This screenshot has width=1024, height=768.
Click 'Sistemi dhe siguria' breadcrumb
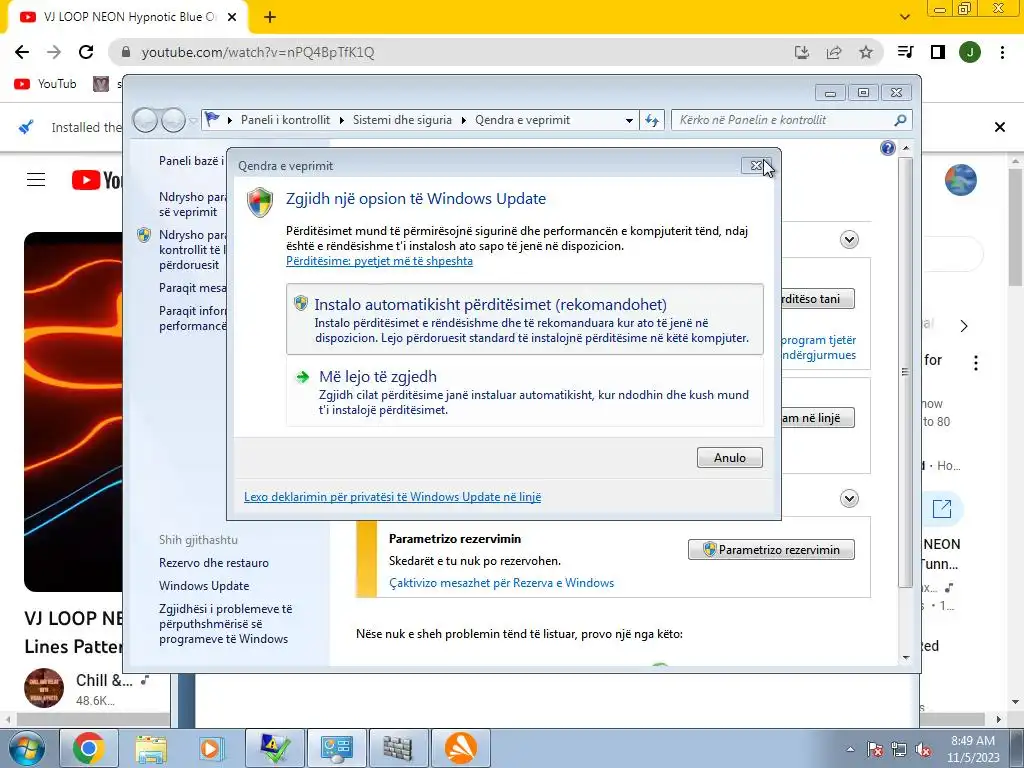402,120
